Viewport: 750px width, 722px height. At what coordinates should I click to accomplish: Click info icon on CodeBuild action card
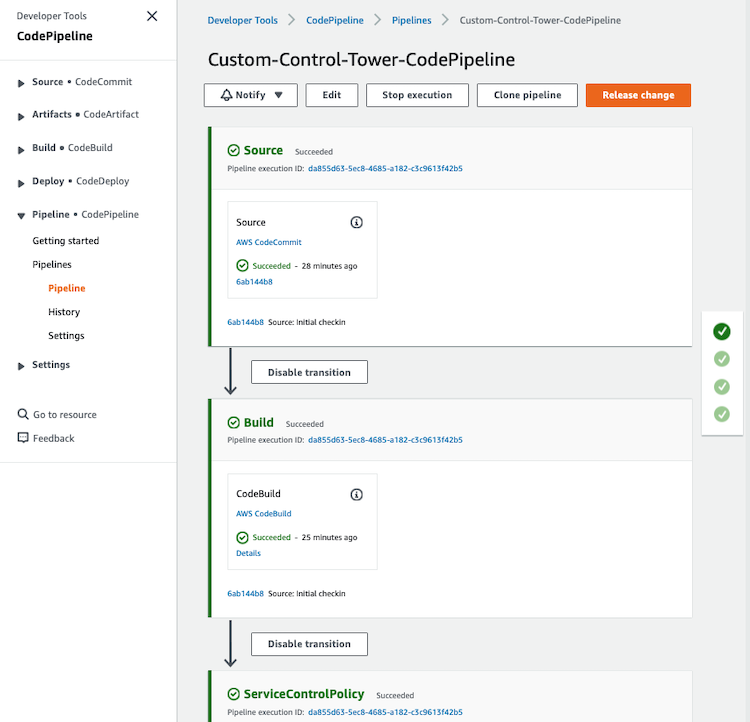click(x=356, y=494)
